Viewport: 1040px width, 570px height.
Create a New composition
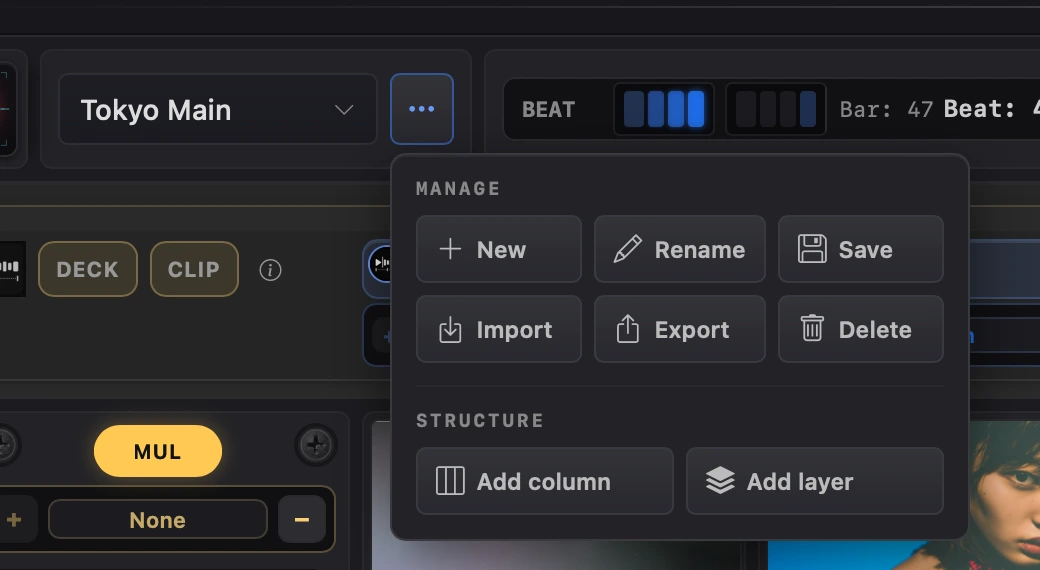pyautogui.click(x=499, y=249)
